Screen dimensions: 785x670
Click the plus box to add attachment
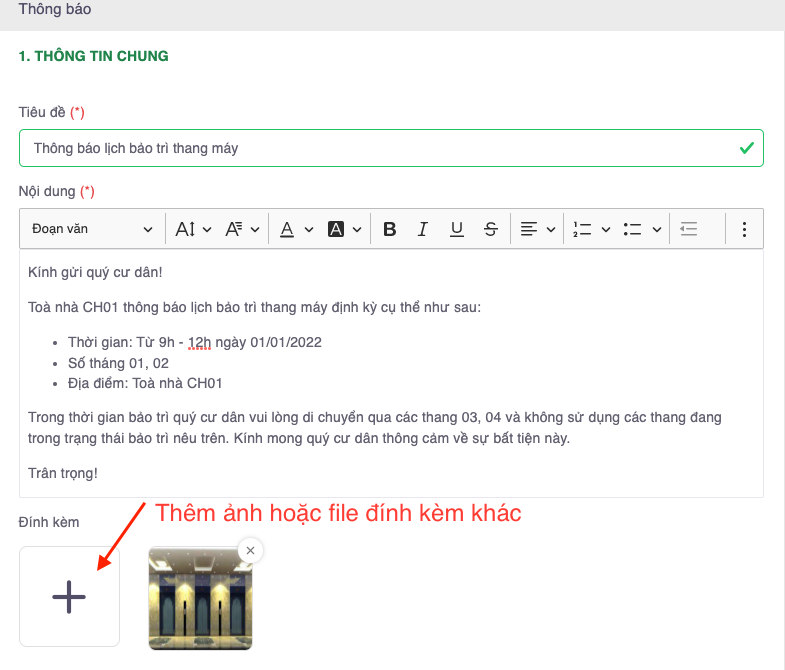(x=69, y=596)
